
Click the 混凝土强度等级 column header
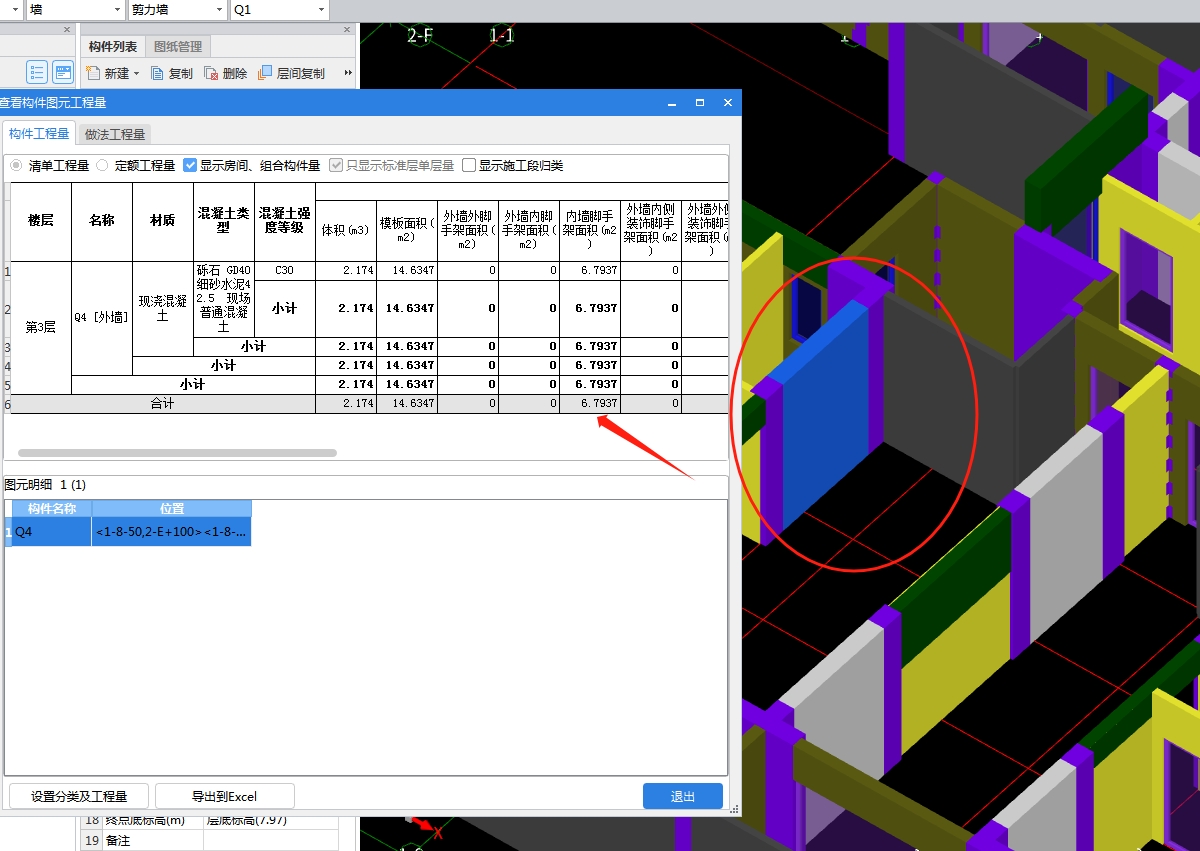pyautogui.click(x=285, y=221)
